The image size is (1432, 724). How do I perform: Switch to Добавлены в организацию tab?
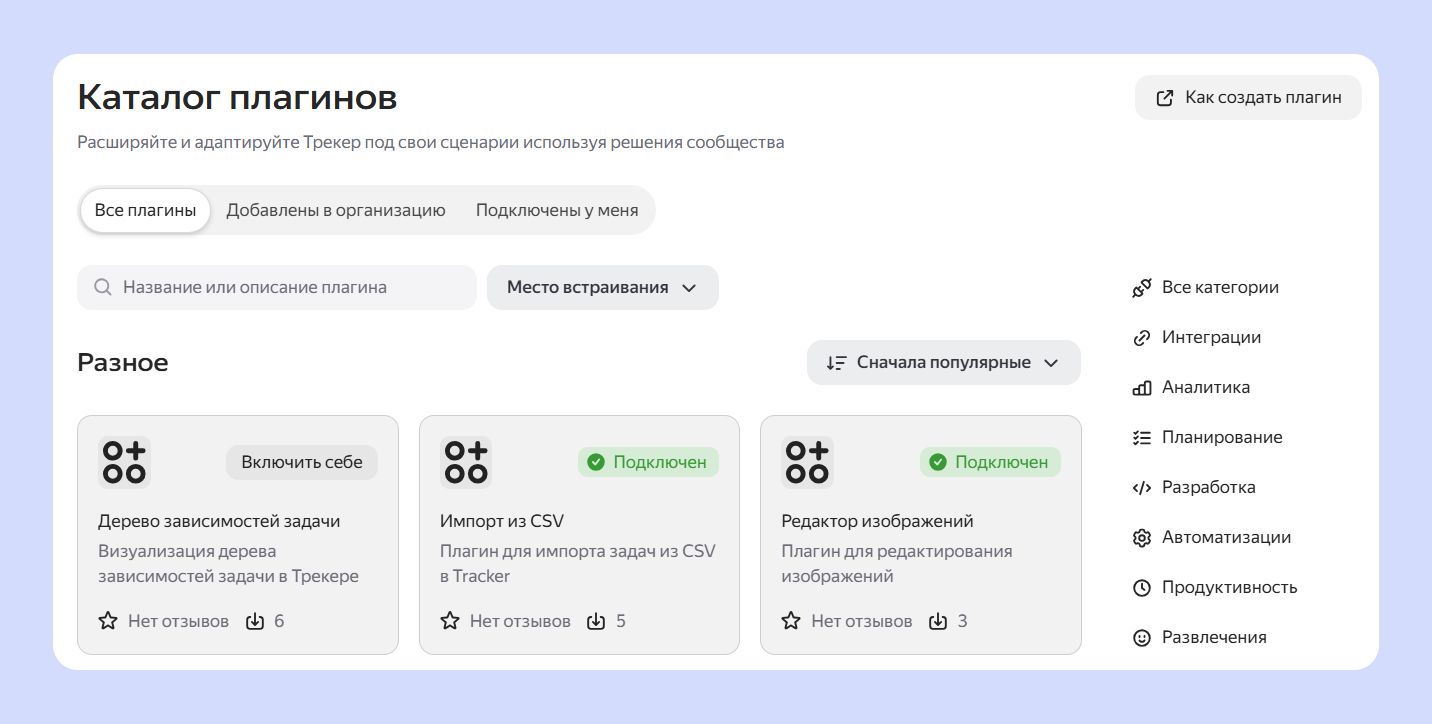pos(336,210)
